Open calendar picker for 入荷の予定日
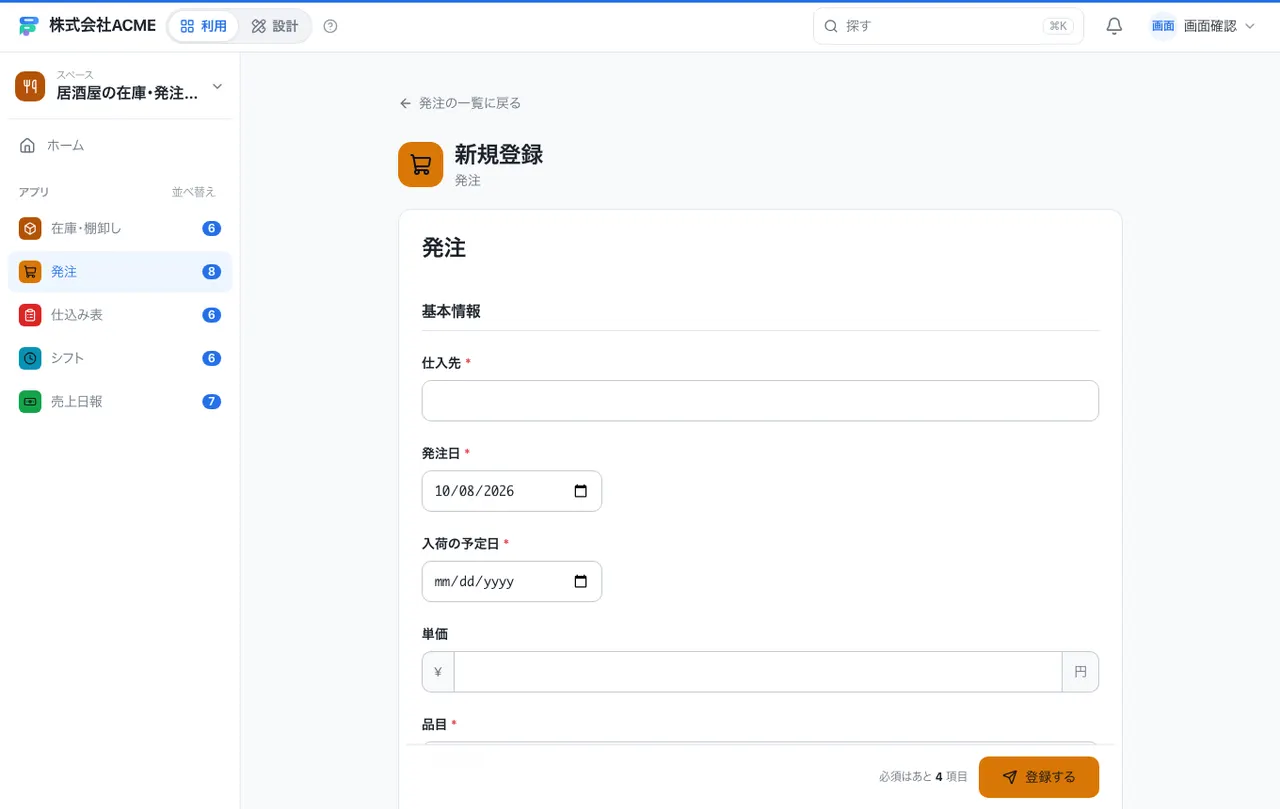1280x809 pixels. pos(581,581)
